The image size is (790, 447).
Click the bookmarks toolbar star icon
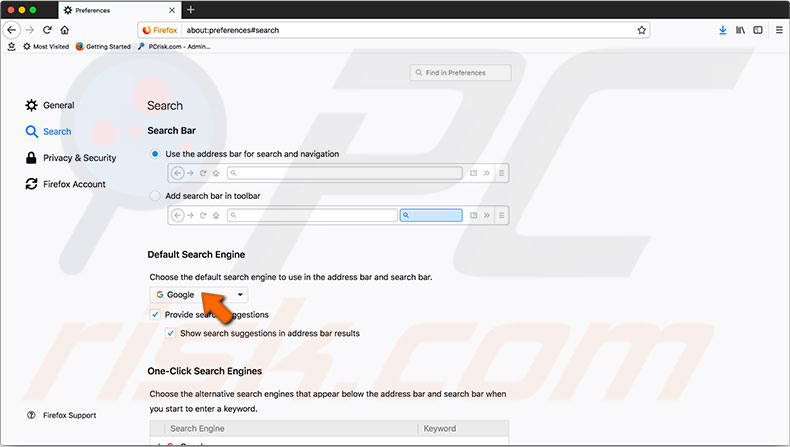tap(12, 46)
